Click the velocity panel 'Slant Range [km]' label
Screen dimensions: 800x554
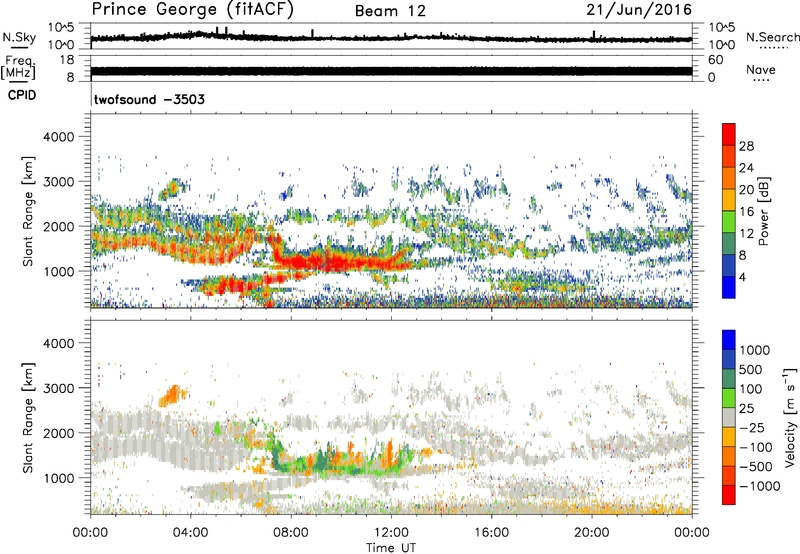(28, 417)
